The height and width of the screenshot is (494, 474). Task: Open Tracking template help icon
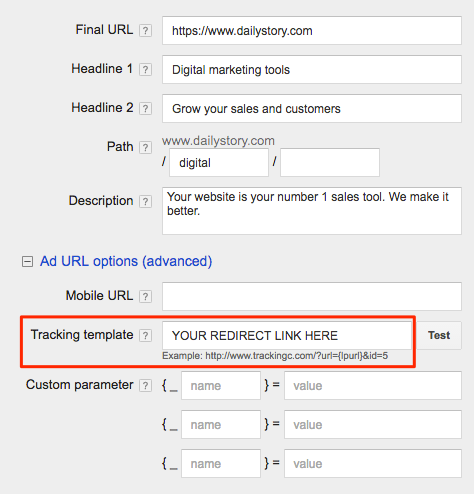[145, 335]
